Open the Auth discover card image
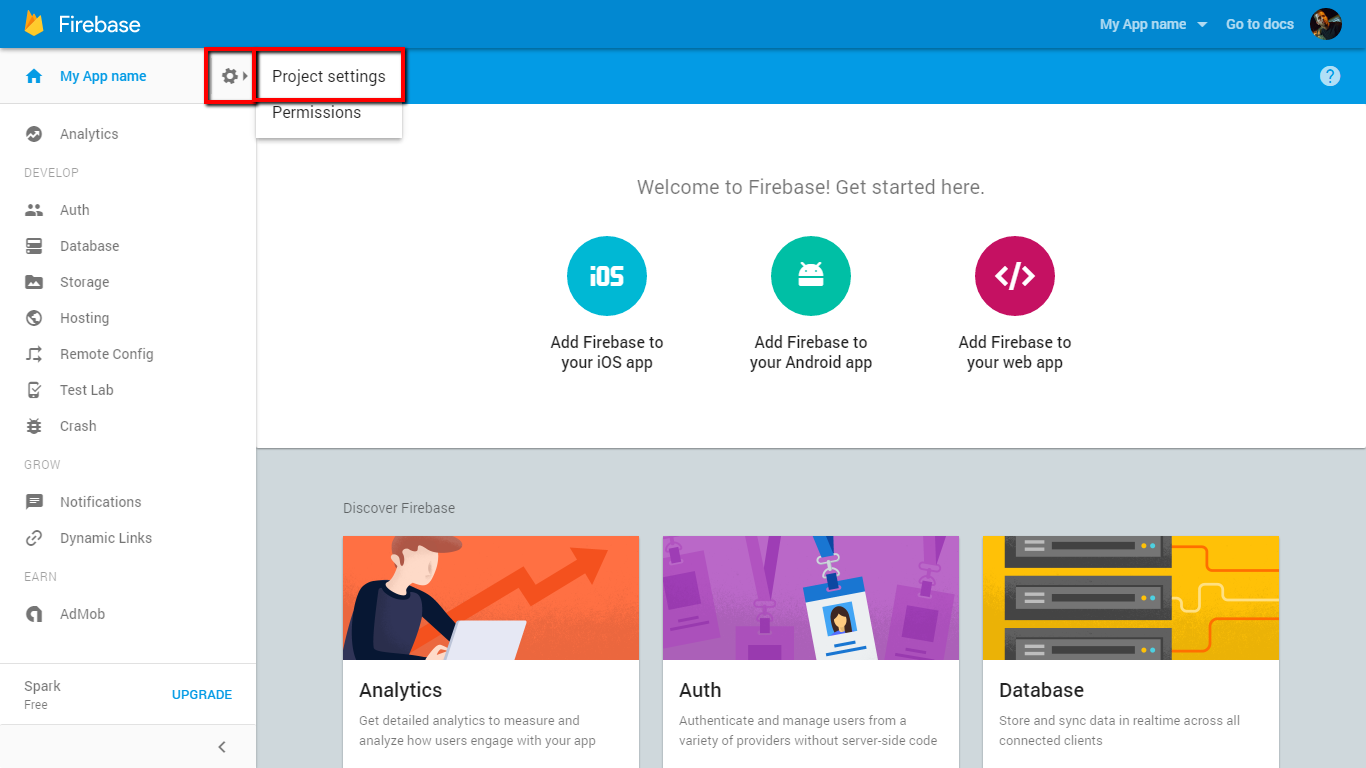This screenshot has width=1366, height=768. click(x=810, y=598)
